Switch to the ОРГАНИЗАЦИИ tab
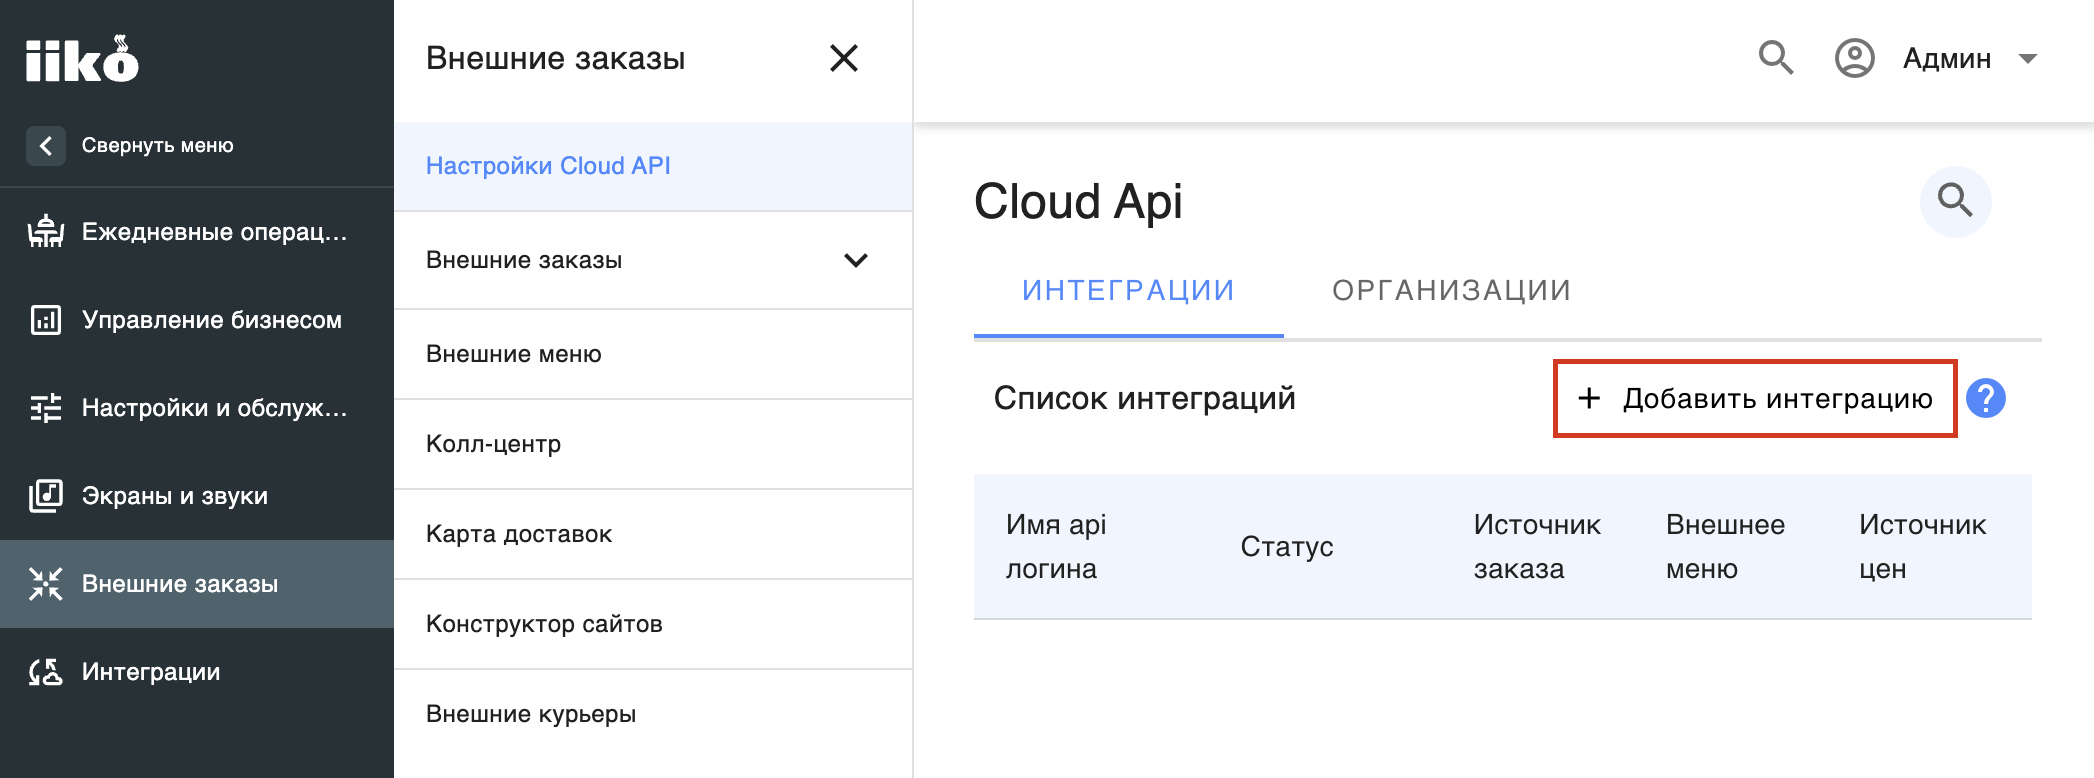 [1452, 291]
